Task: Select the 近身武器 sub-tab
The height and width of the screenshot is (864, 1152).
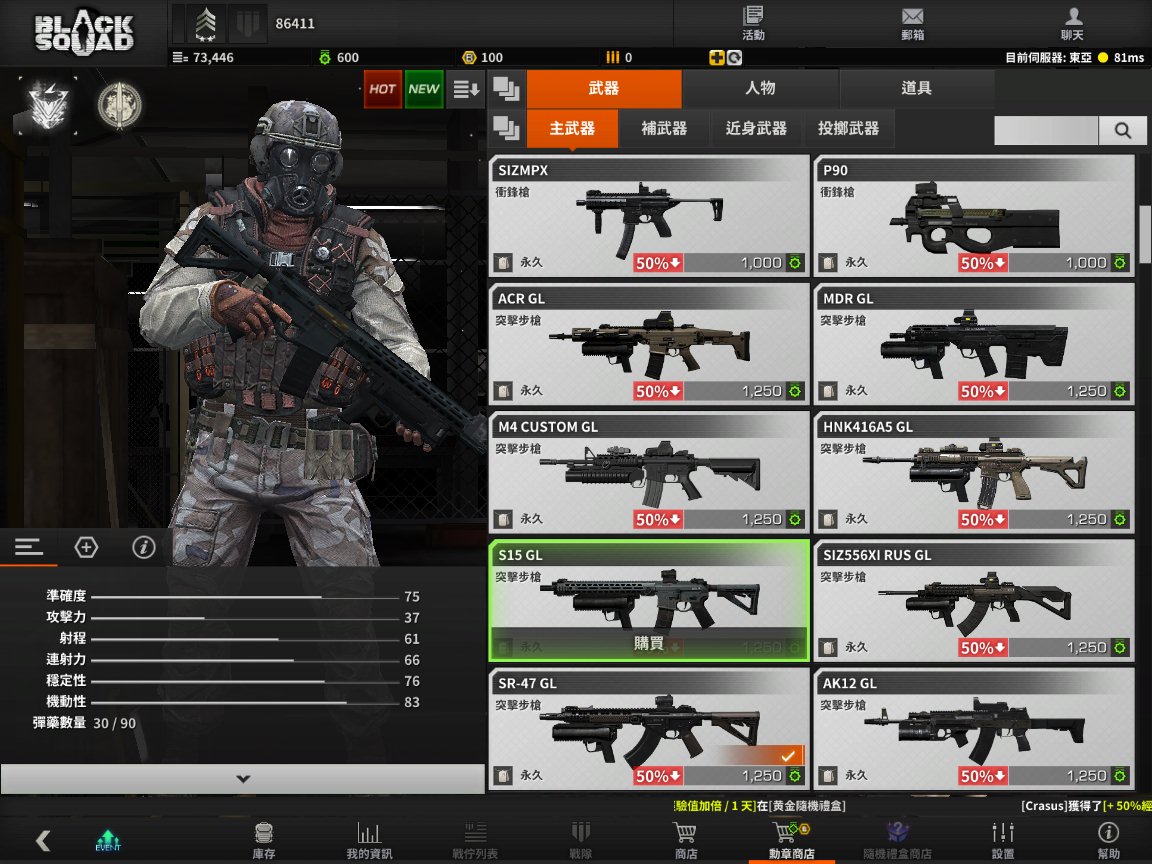Action: pos(756,129)
